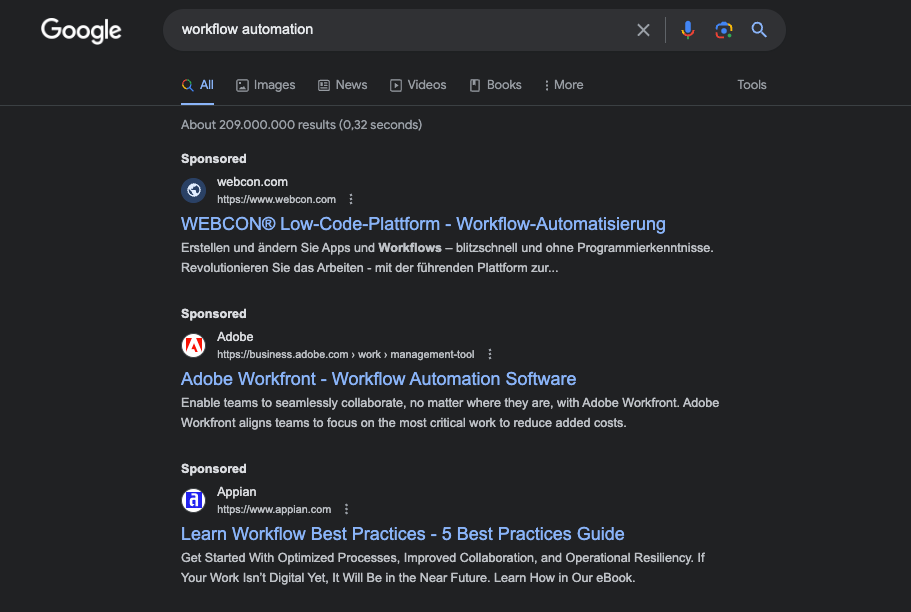Click the Adobe logo favicon

[193, 345]
